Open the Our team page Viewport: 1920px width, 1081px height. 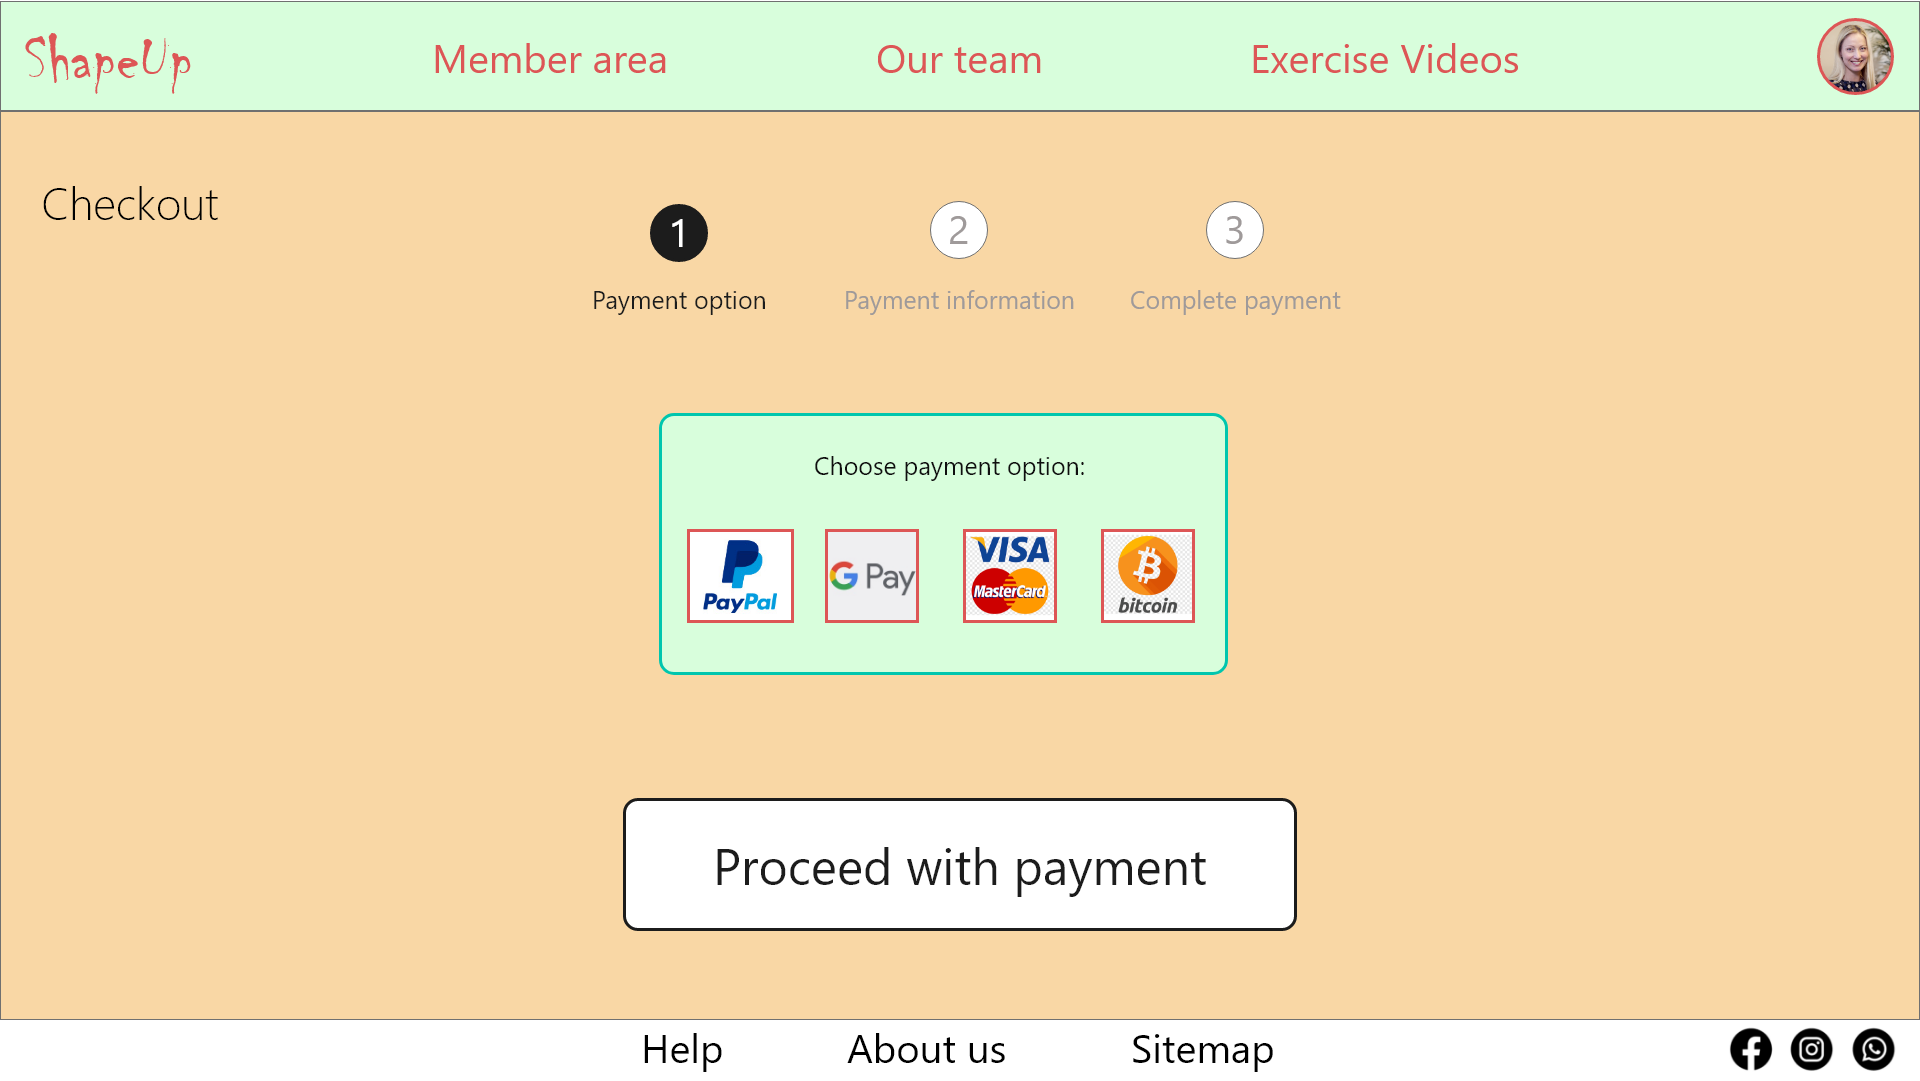pyautogui.click(x=959, y=60)
